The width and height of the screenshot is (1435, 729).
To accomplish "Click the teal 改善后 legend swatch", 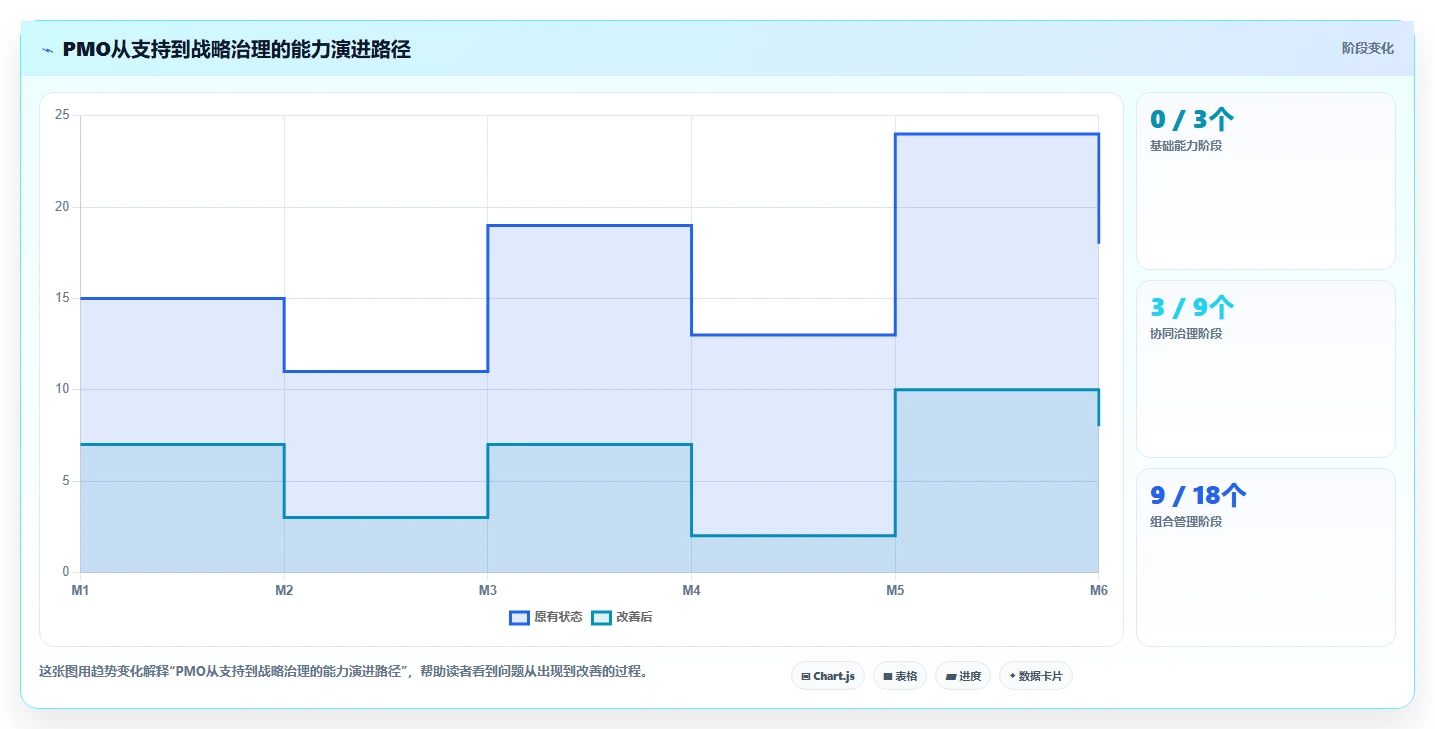I will tap(601, 617).
